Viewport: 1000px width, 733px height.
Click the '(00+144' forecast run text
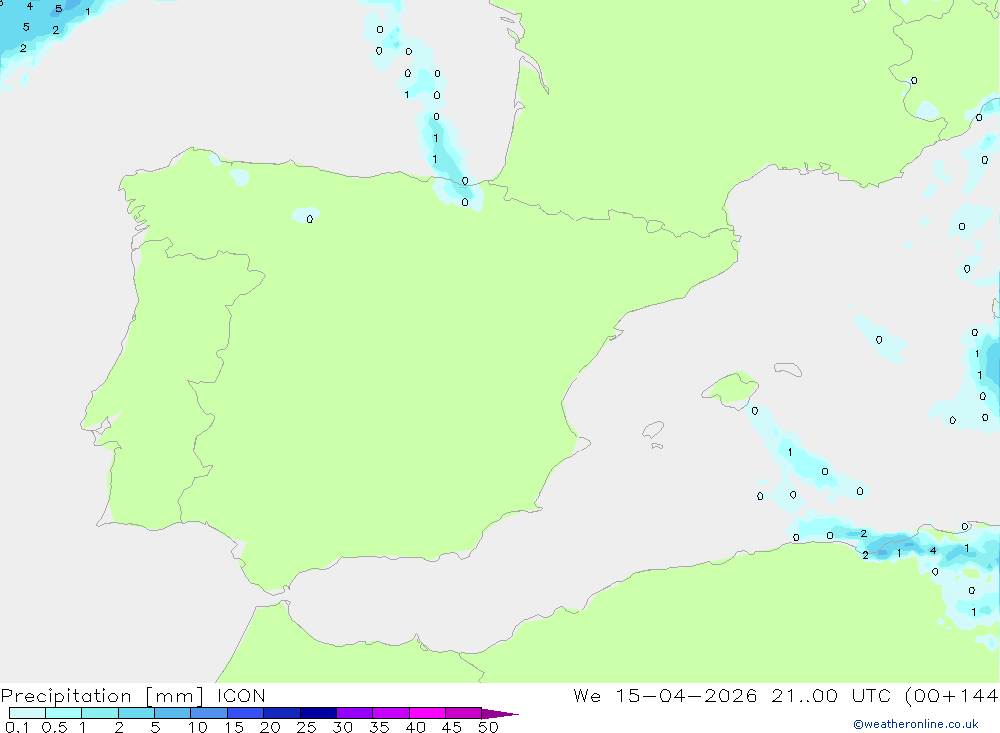point(952,696)
